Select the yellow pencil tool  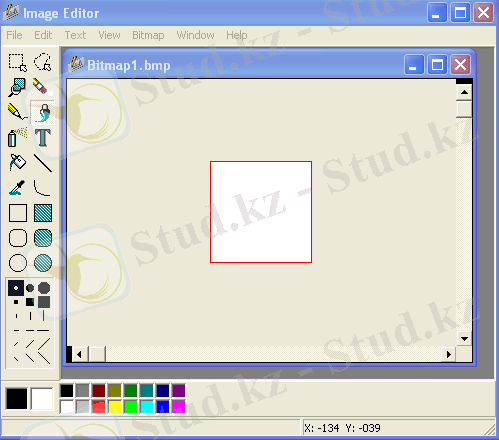pos(17,112)
